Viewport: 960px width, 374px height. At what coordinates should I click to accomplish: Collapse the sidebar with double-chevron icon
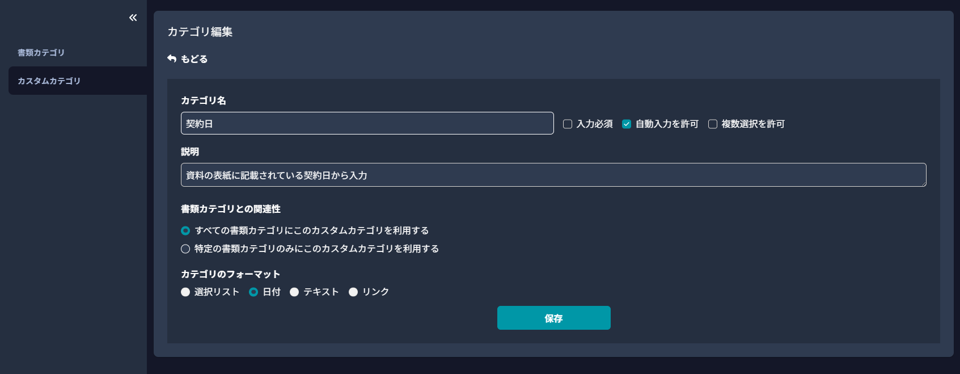133,18
